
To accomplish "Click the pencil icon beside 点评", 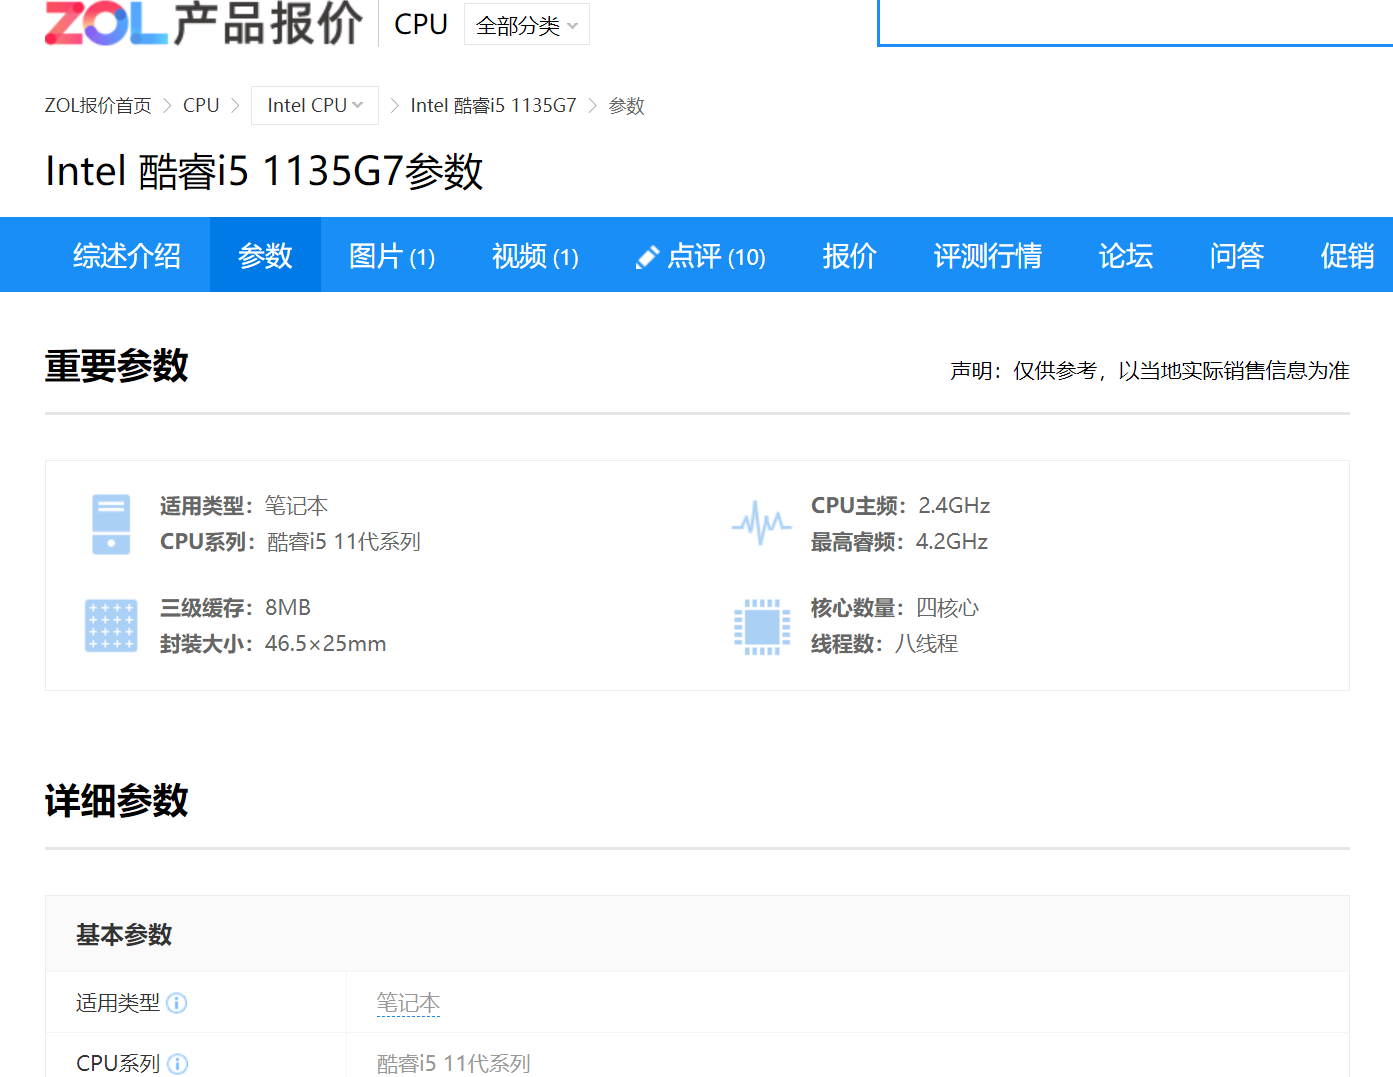I will click(647, 257).
